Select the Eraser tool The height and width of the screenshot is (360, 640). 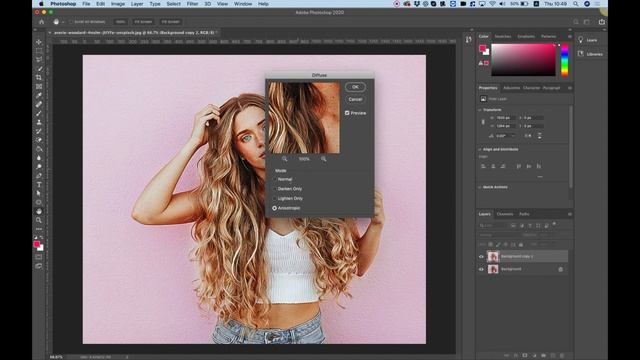[39, 140]
